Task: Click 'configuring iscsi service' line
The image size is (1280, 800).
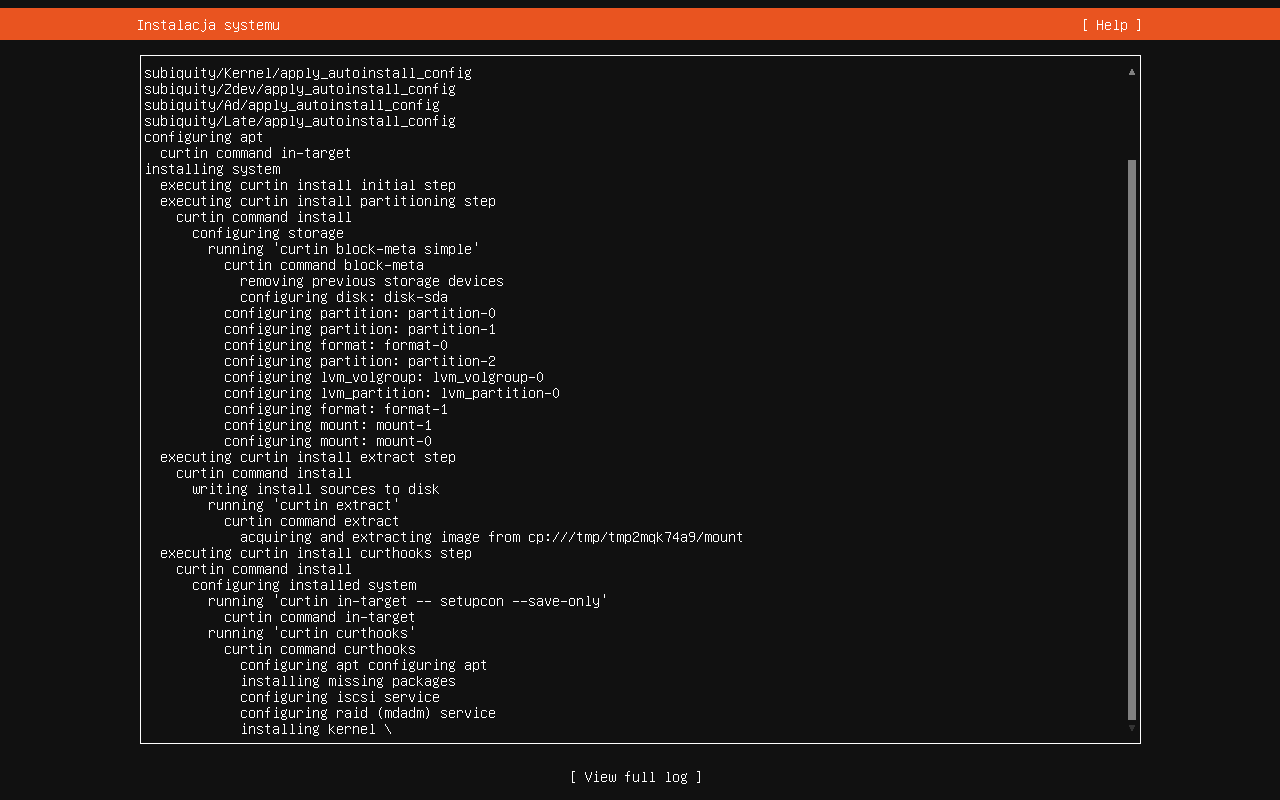Action: pyautogui.click(x=340, y=697)
